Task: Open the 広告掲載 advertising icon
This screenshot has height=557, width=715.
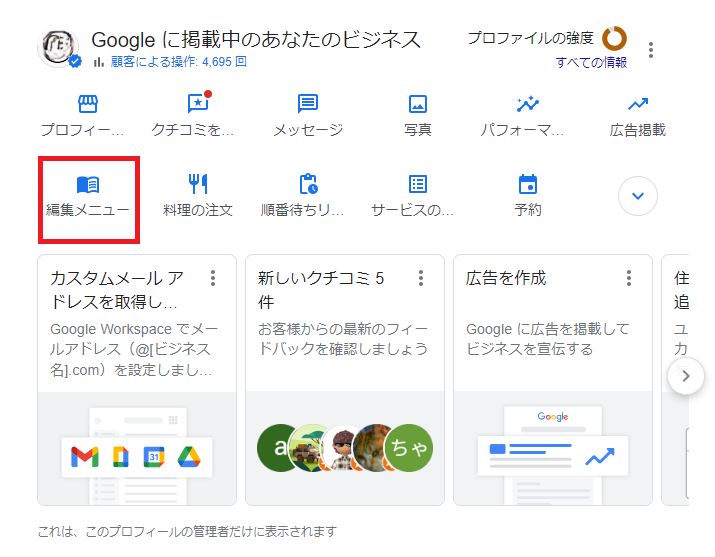Action: [x=637, y=104]
